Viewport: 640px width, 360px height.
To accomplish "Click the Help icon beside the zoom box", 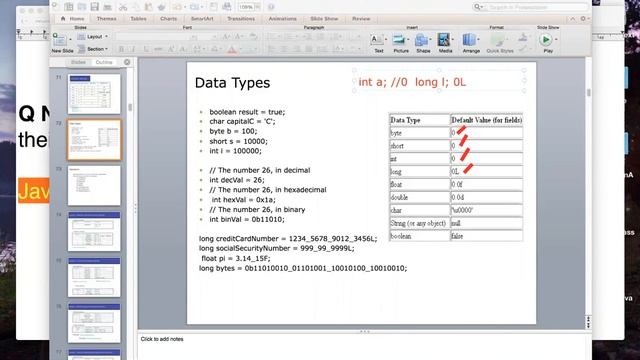I will (271, 7).
